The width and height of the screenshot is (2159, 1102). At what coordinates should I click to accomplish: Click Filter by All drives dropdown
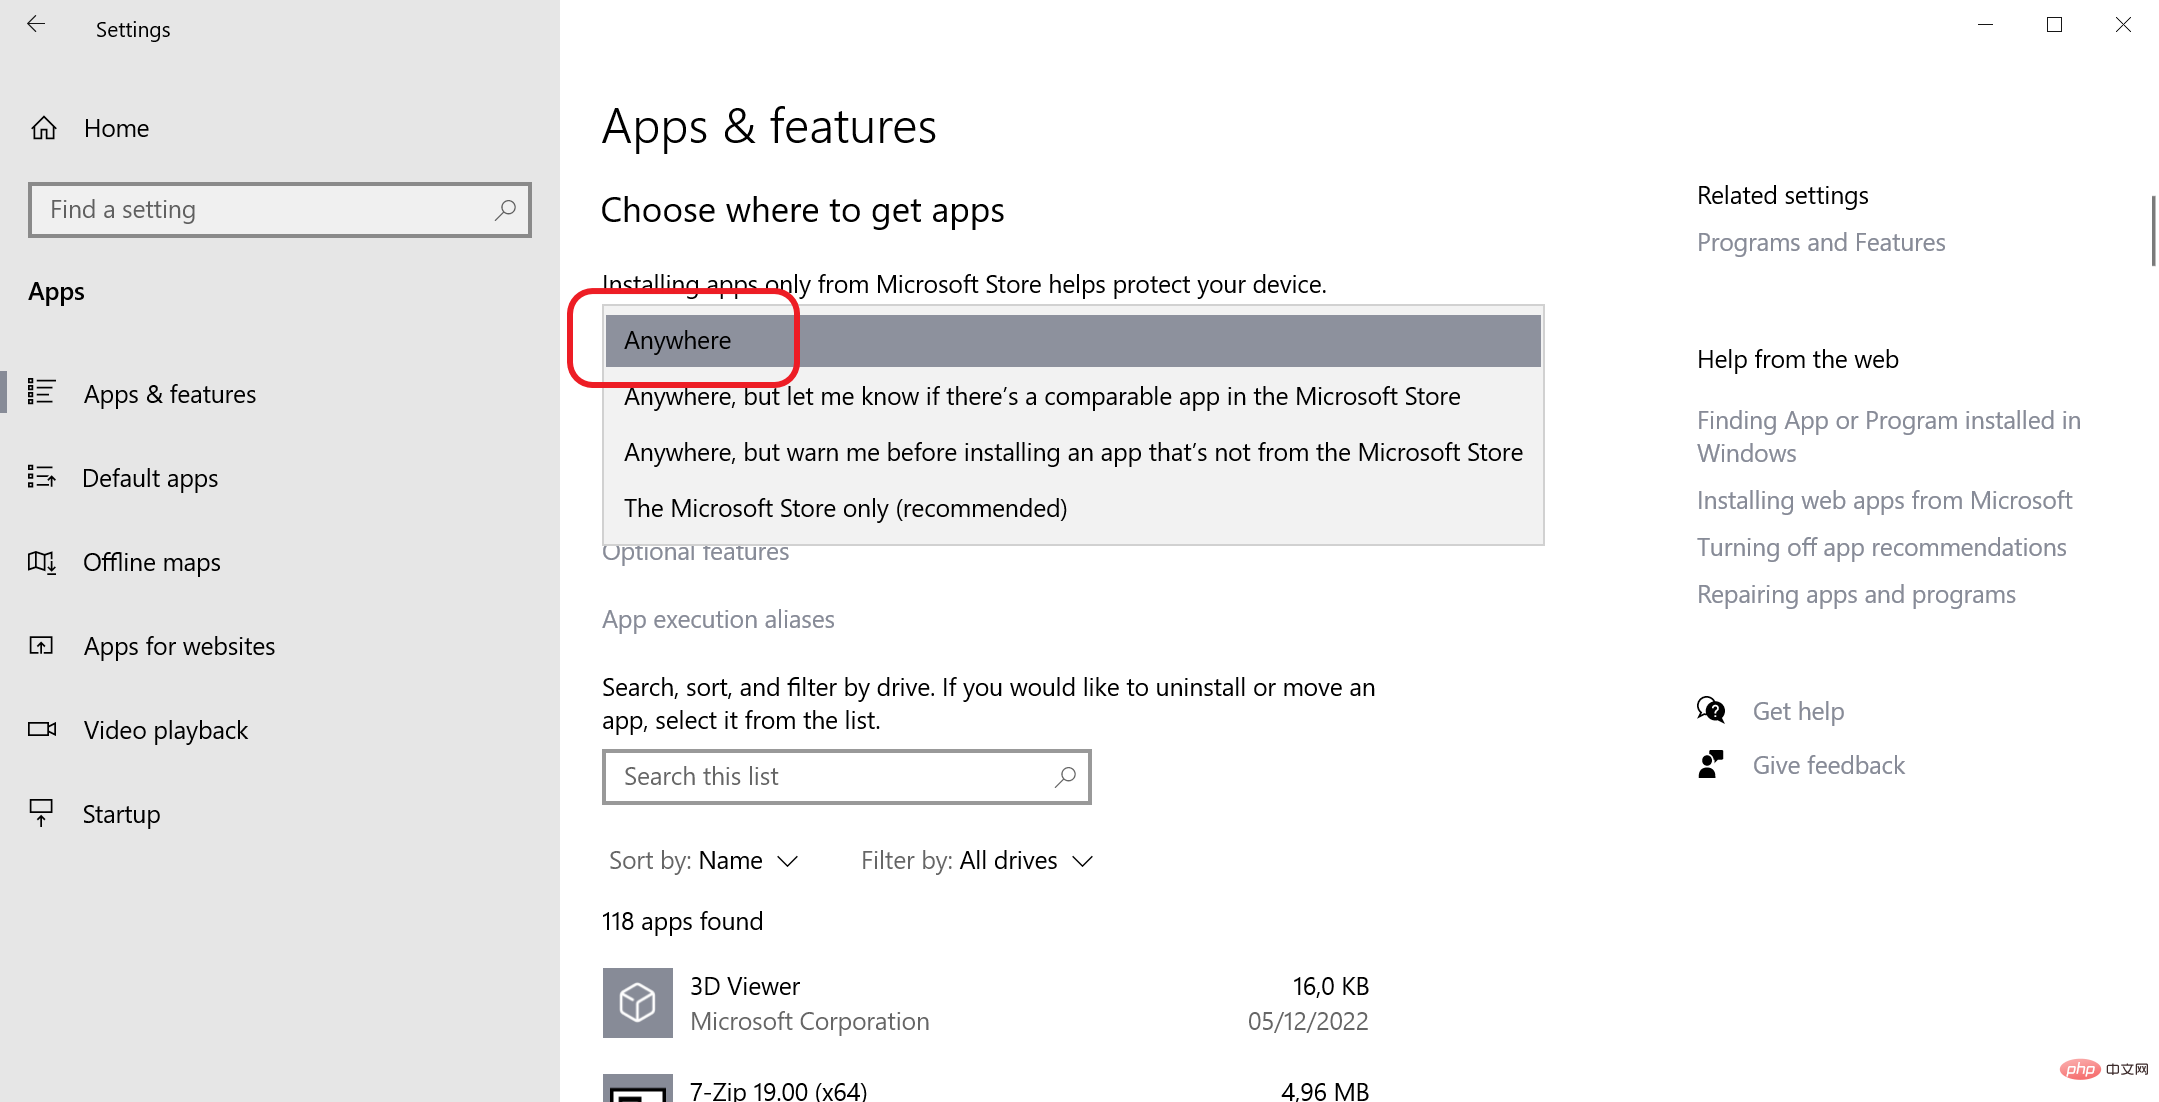[975, 860]
